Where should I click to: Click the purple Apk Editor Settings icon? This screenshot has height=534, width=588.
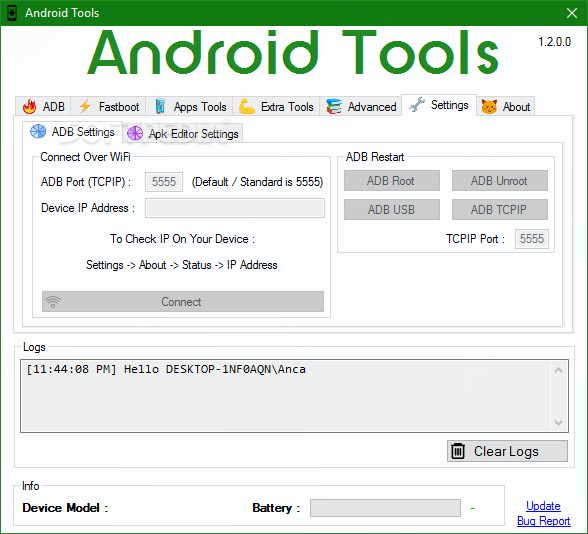point(135,134)
